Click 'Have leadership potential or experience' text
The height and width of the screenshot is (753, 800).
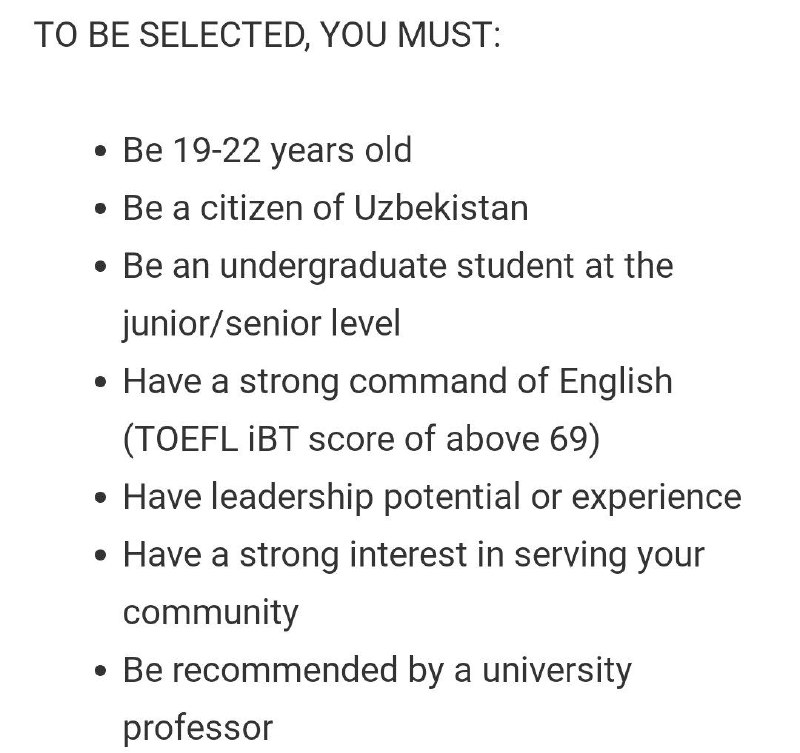[432, 497]
